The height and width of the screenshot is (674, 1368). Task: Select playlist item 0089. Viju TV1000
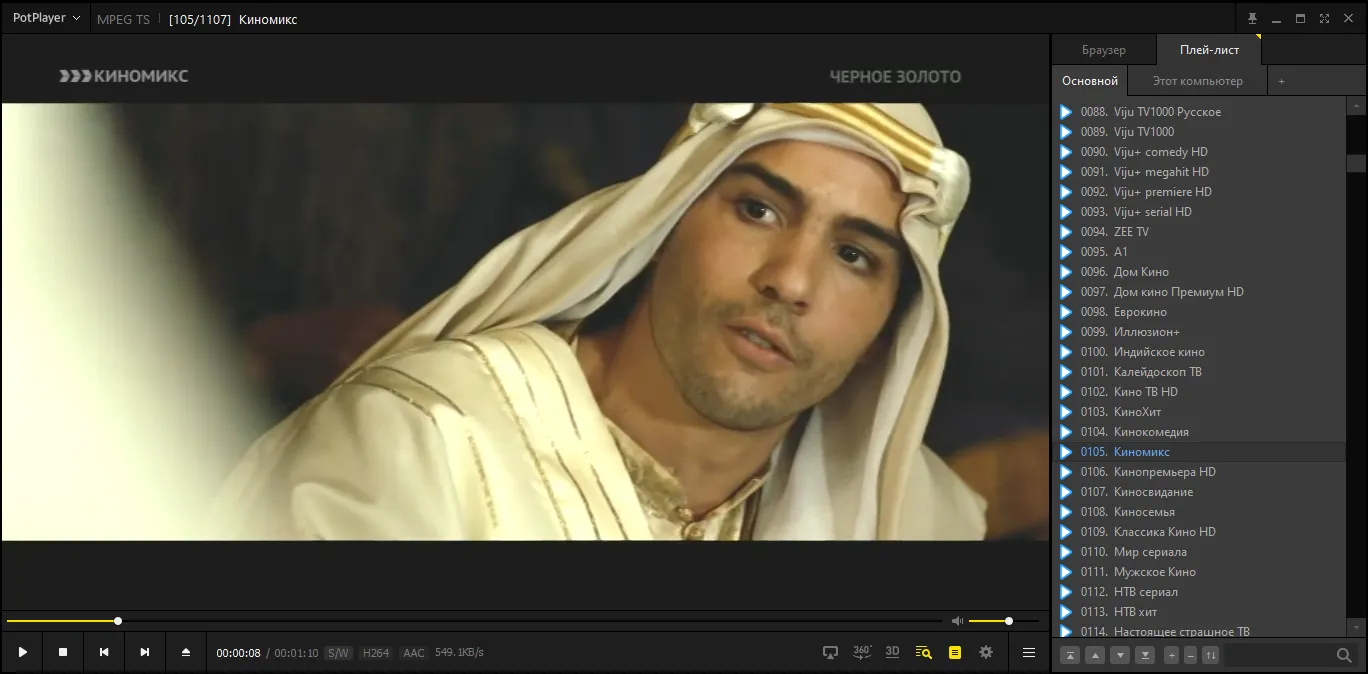pos(1199,132)
